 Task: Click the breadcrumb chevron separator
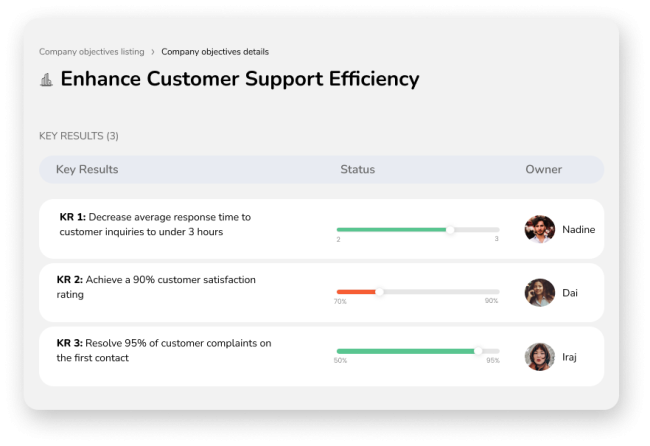[x=153, y=52]
